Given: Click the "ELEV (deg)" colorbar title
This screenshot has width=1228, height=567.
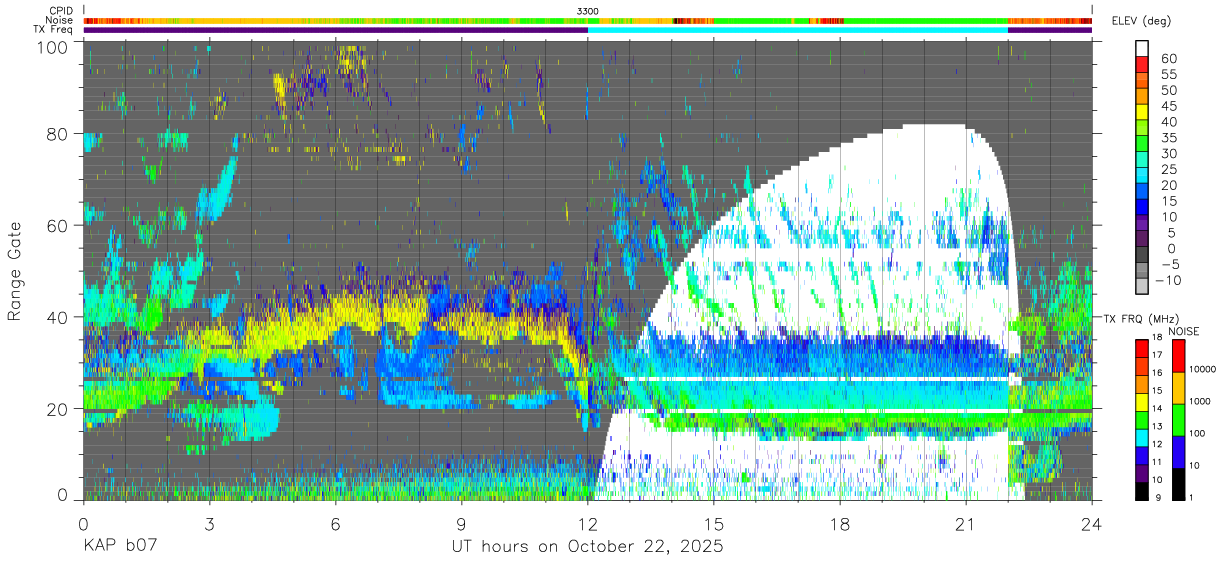Looking at the screenshot, I should tap(1142, 20).
